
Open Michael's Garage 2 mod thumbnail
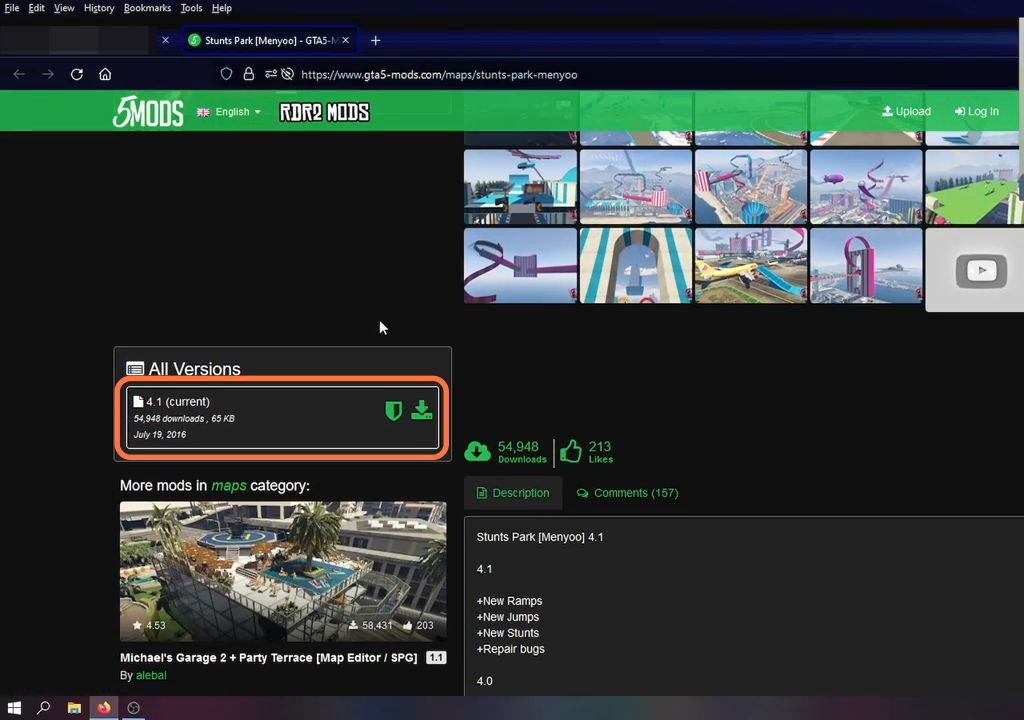283,572
